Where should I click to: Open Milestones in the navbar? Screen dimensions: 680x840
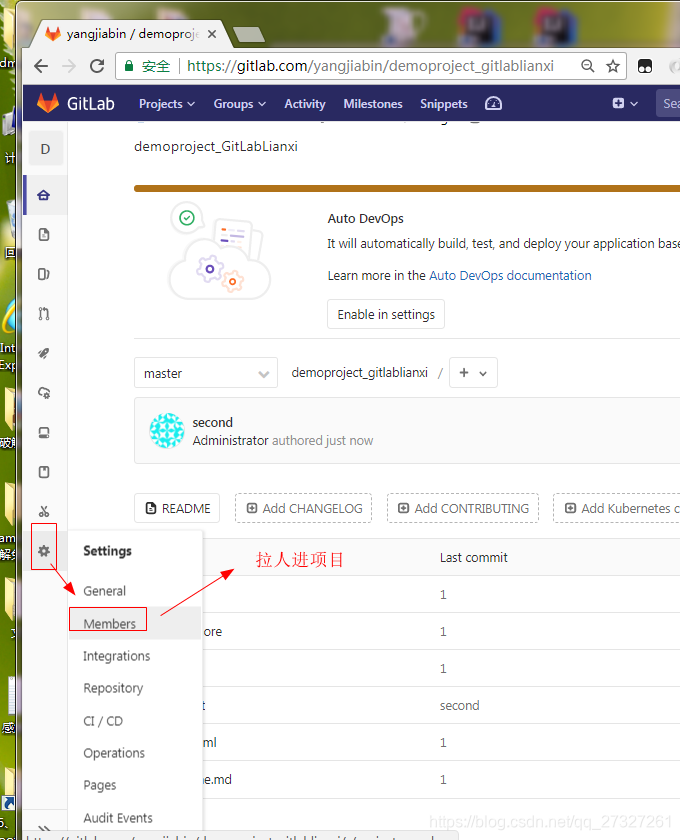coord(373,104)
